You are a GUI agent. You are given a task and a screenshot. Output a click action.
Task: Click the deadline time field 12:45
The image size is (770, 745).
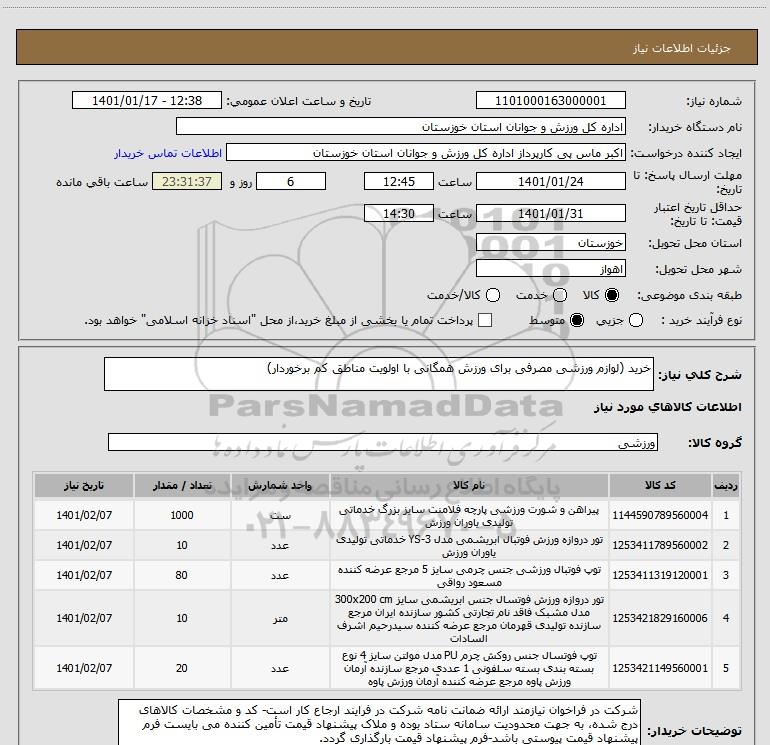coord(399,182)
